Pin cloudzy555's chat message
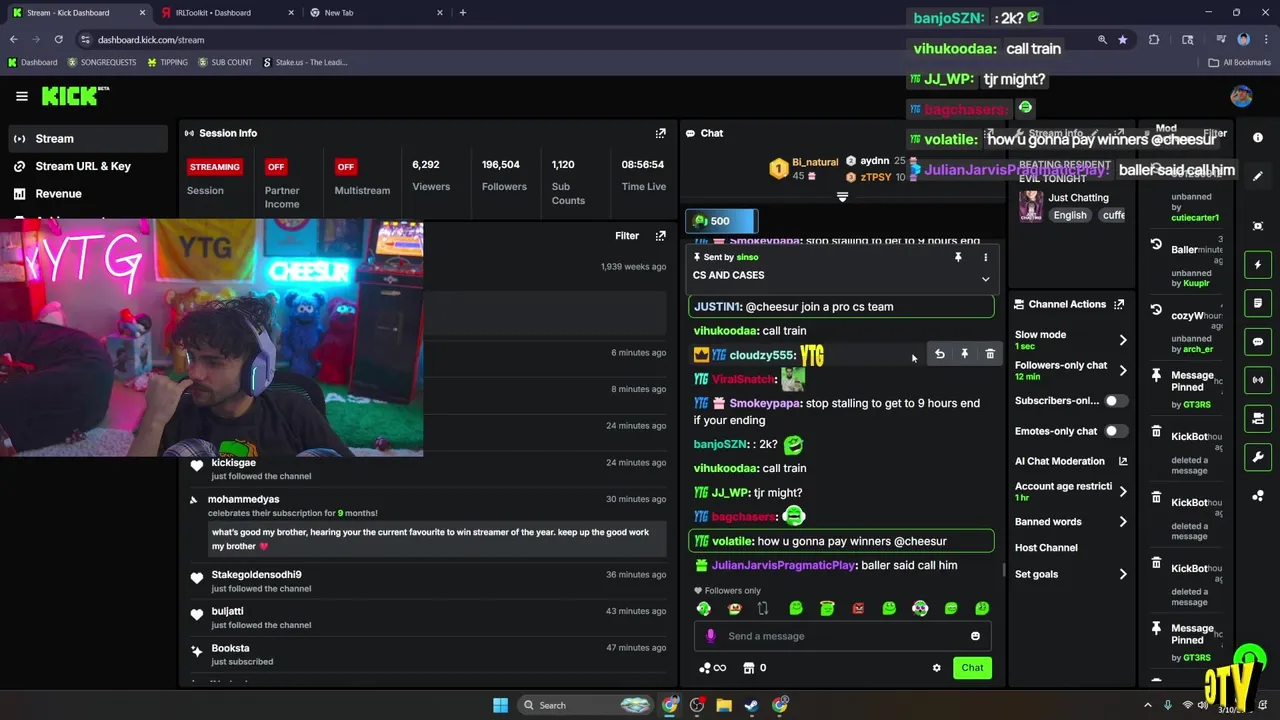Viewport: 1280px width, 720px height. point(964,354)
